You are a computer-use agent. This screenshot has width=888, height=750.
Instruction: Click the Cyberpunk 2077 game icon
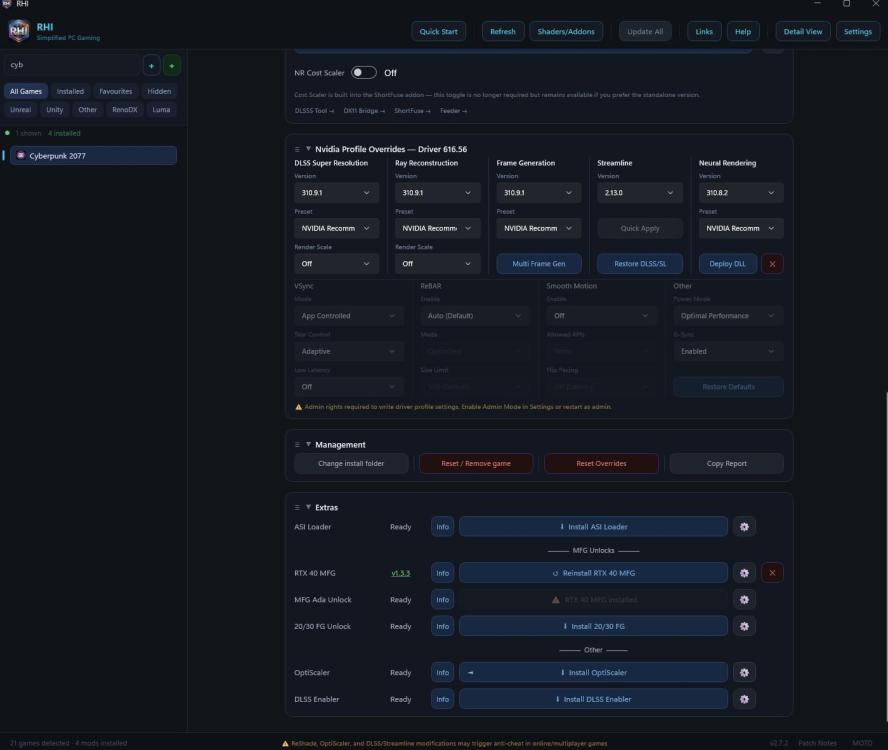click(21, 155)
